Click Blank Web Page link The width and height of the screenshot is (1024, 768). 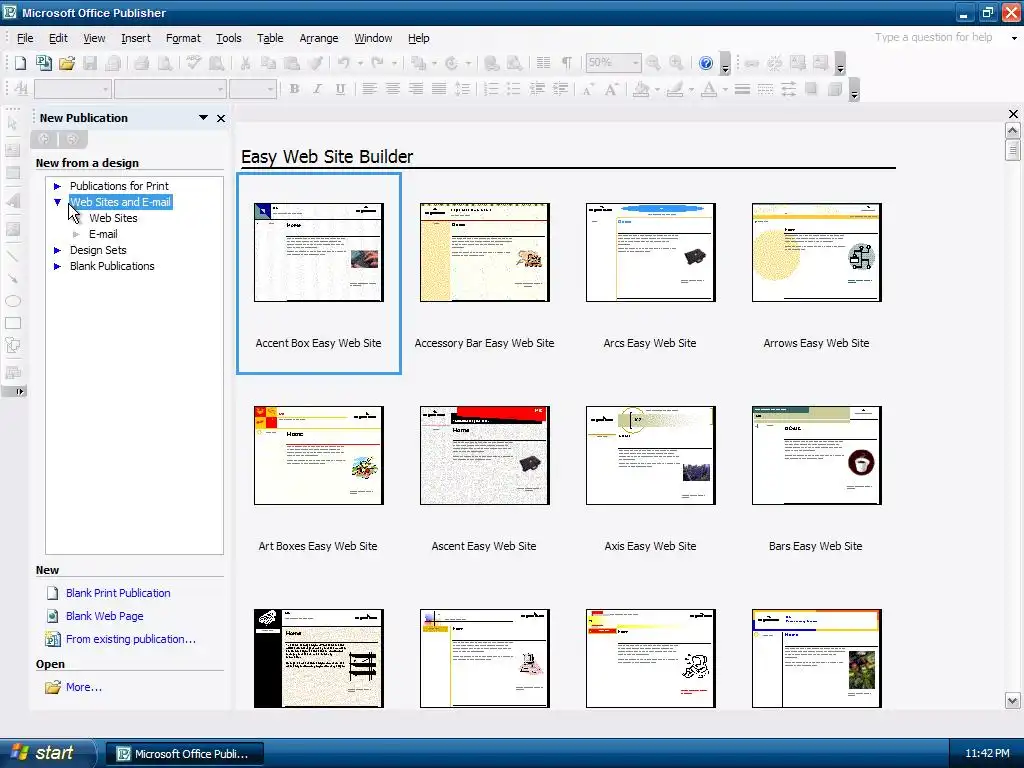click(x=104, y=616)
